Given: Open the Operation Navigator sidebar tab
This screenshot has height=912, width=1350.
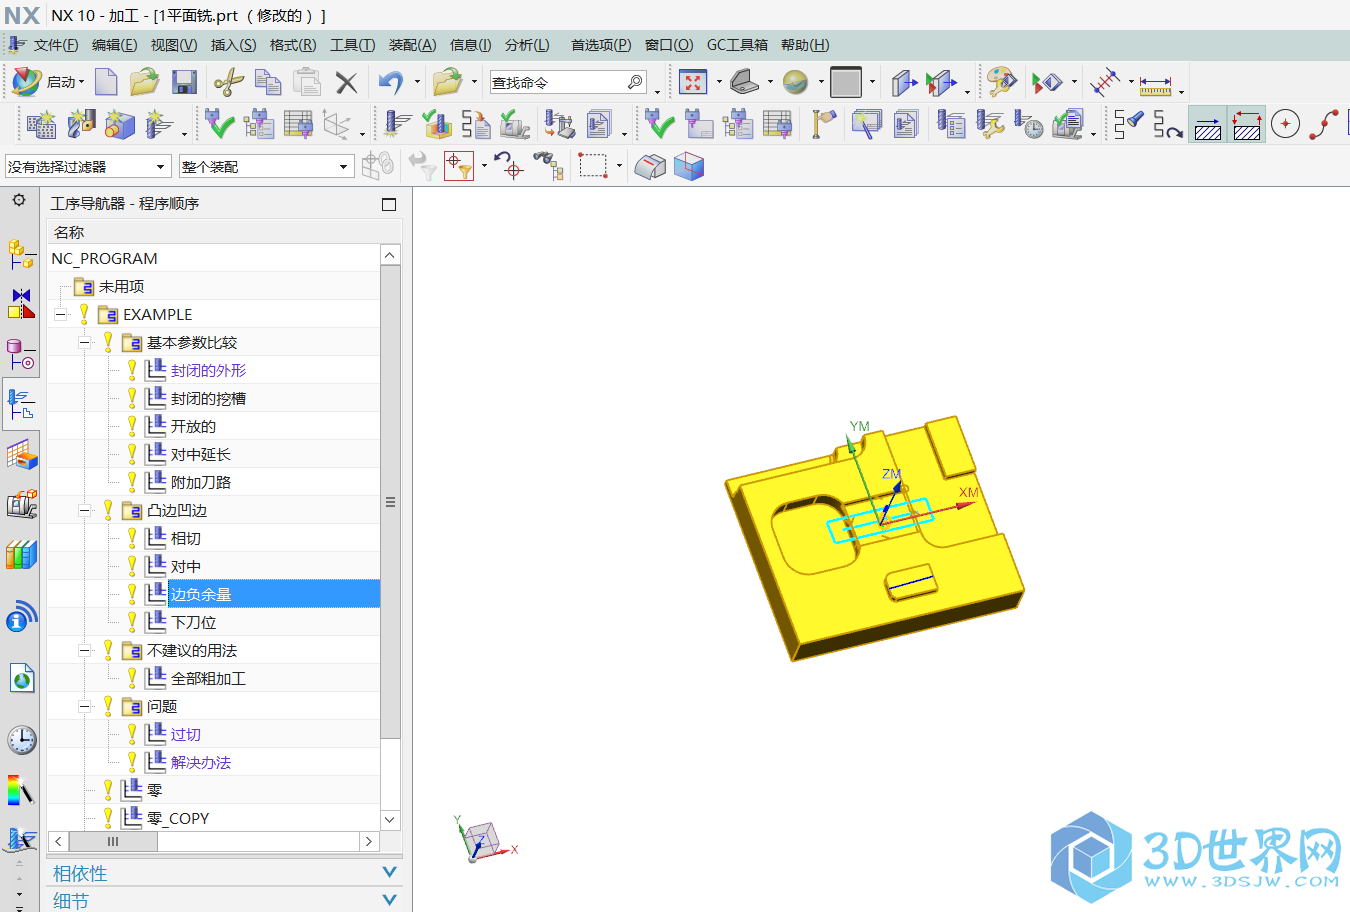Looking at the screenshot, I should [21, 404].
